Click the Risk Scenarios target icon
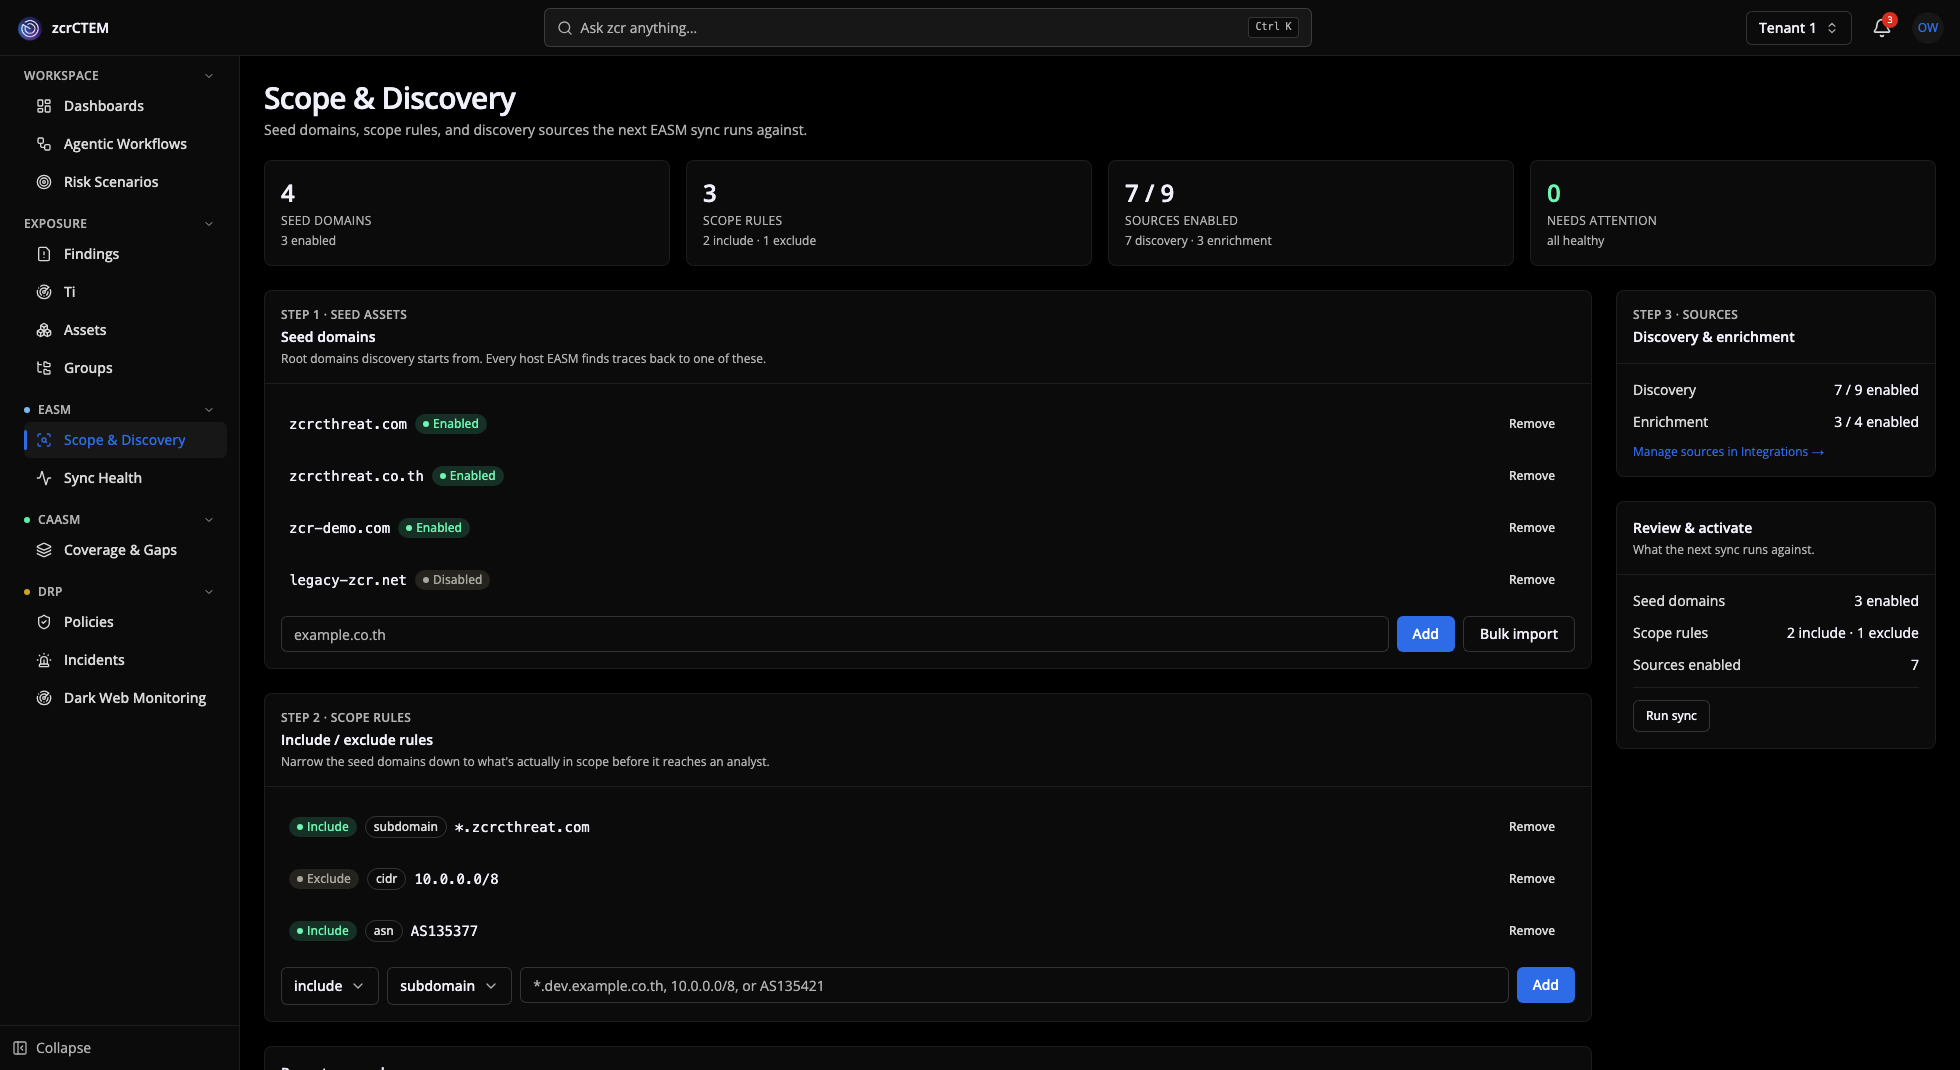This screenshot has height=1070, width=1960. pyautogui.click(x=44, y=182)
